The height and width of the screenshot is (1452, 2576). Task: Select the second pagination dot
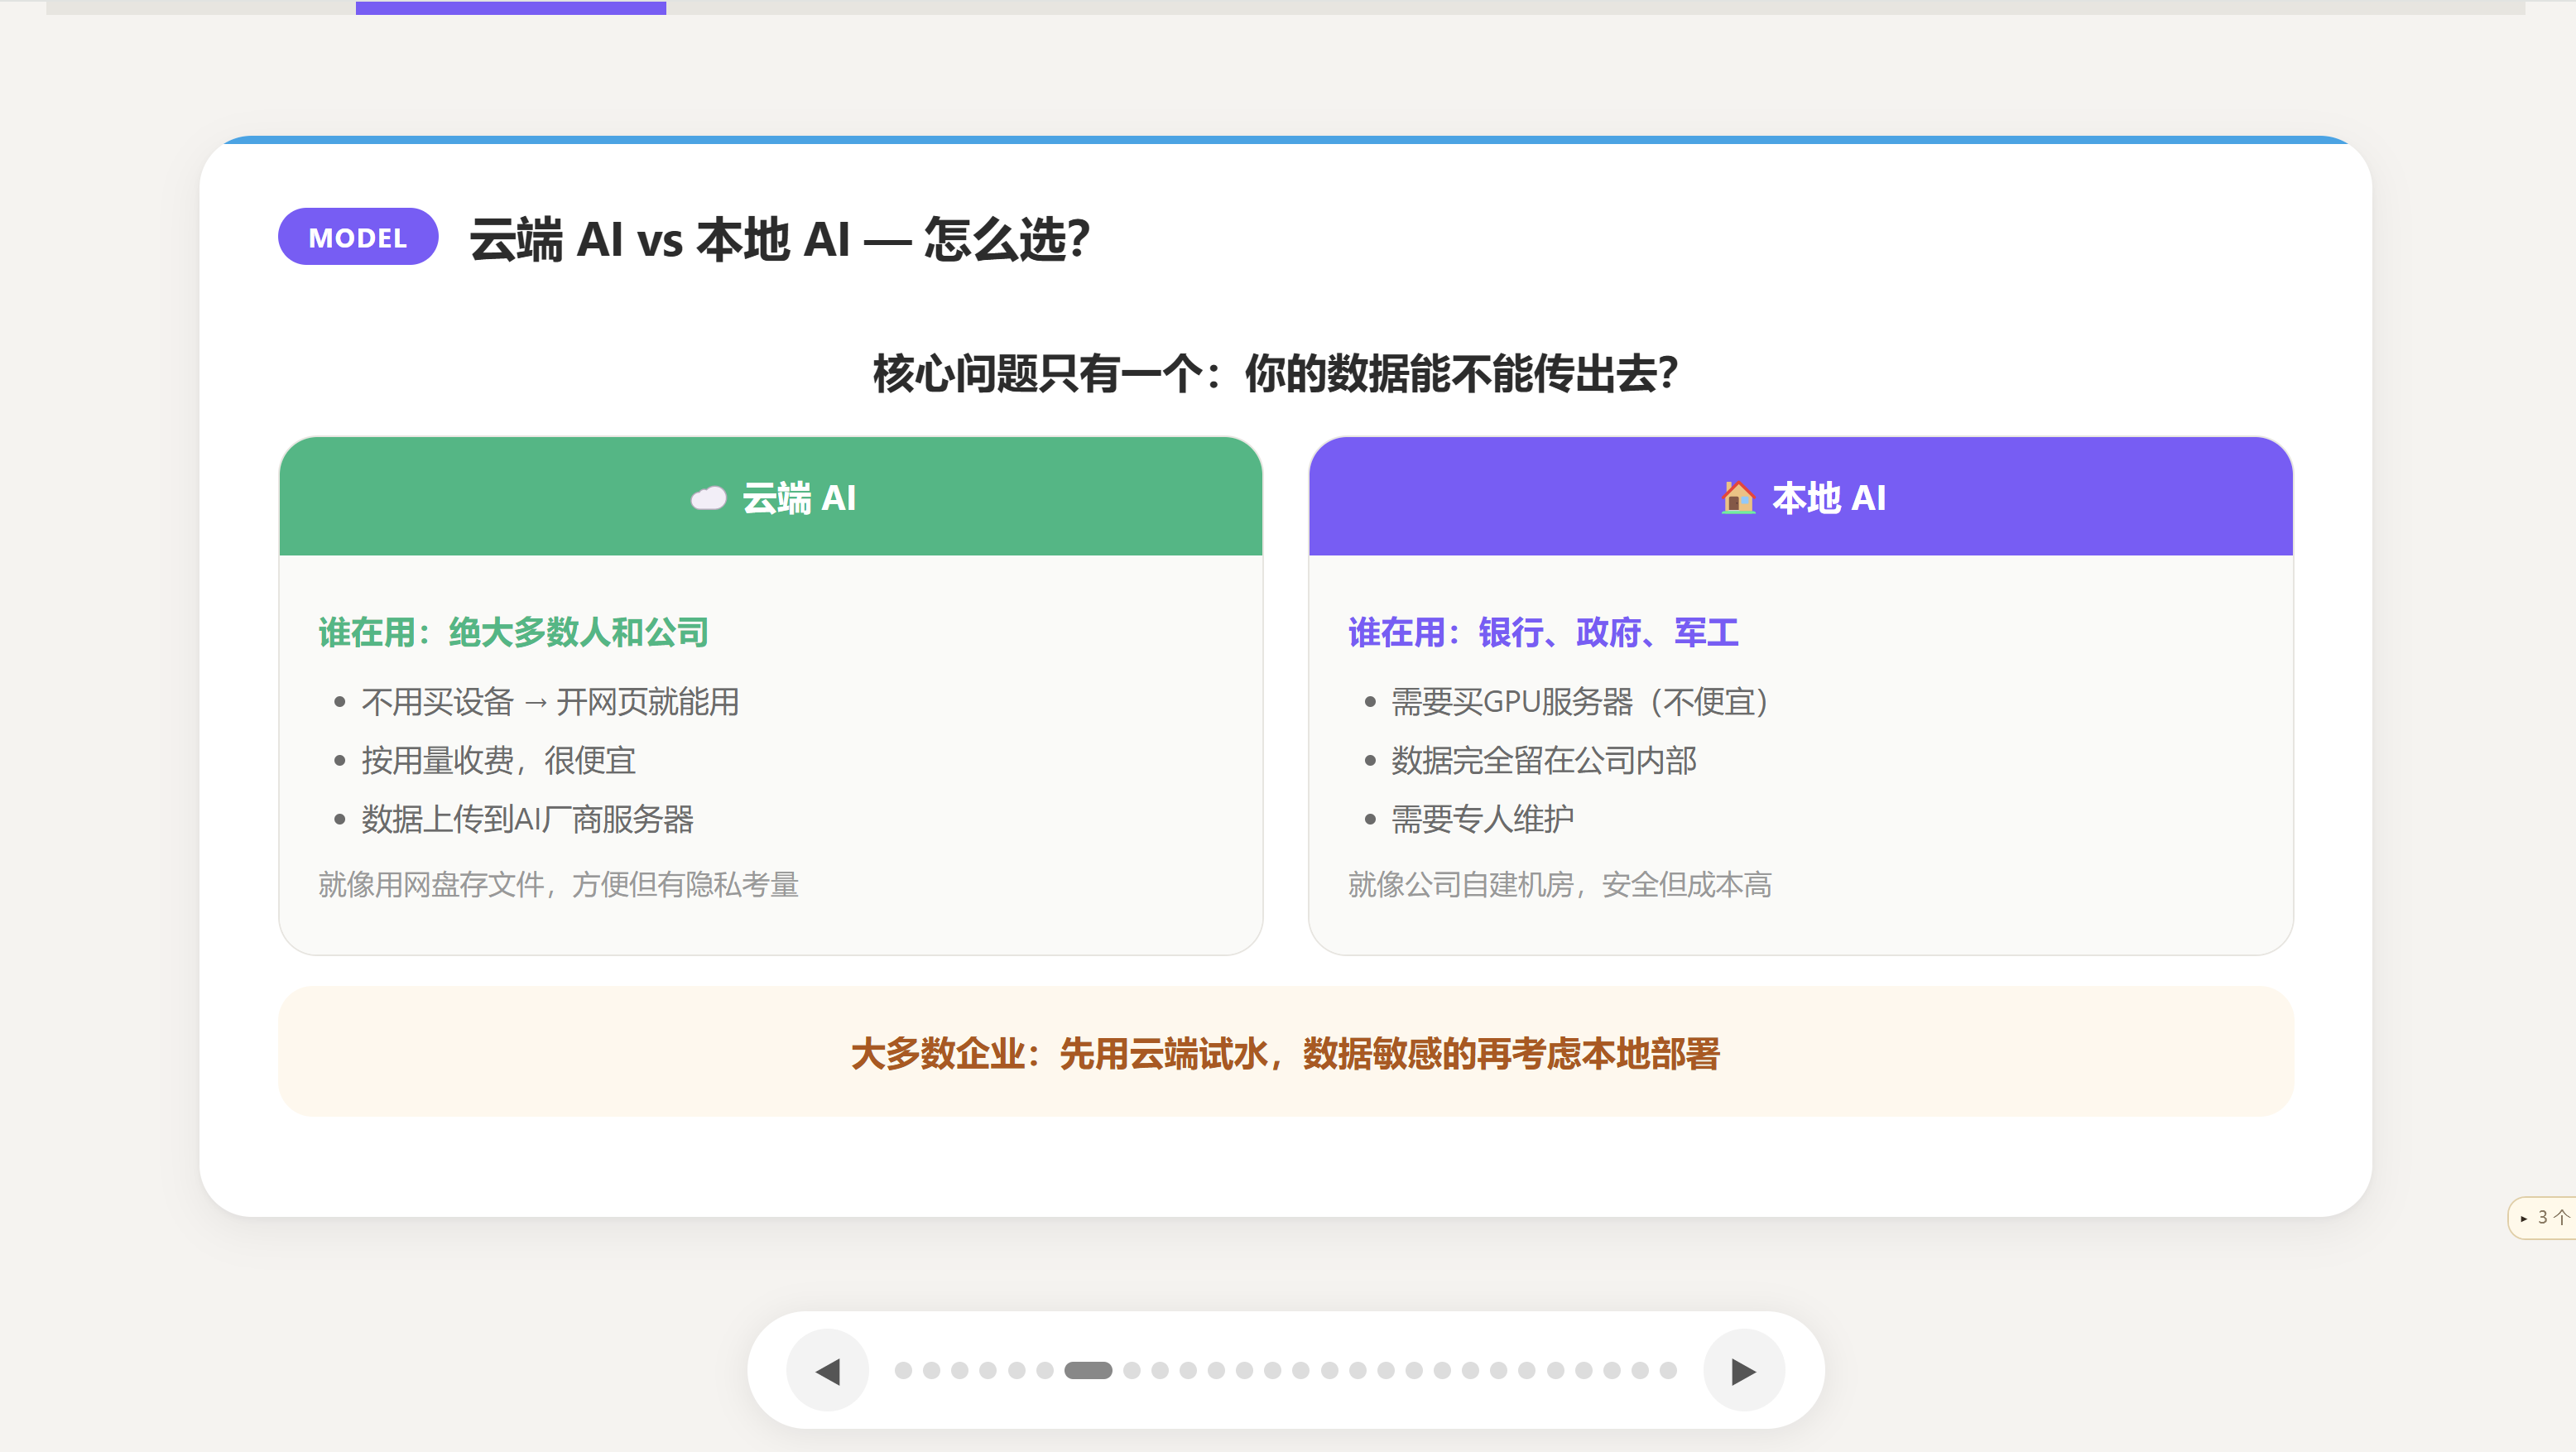[x=931, y=1370]
